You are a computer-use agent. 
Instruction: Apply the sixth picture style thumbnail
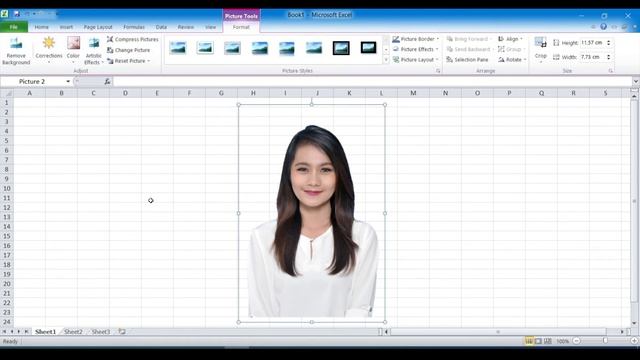tap(314, 48)
